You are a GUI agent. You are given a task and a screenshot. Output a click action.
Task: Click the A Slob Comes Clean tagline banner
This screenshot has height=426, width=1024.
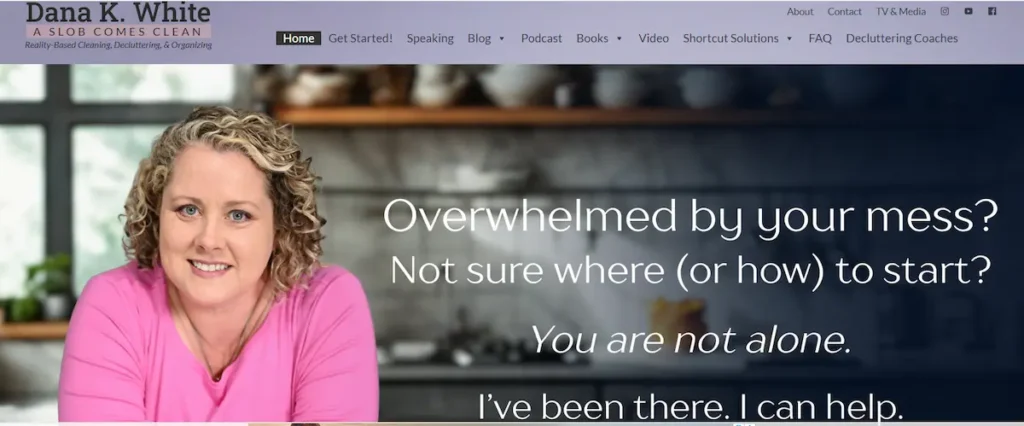(118, 31)
